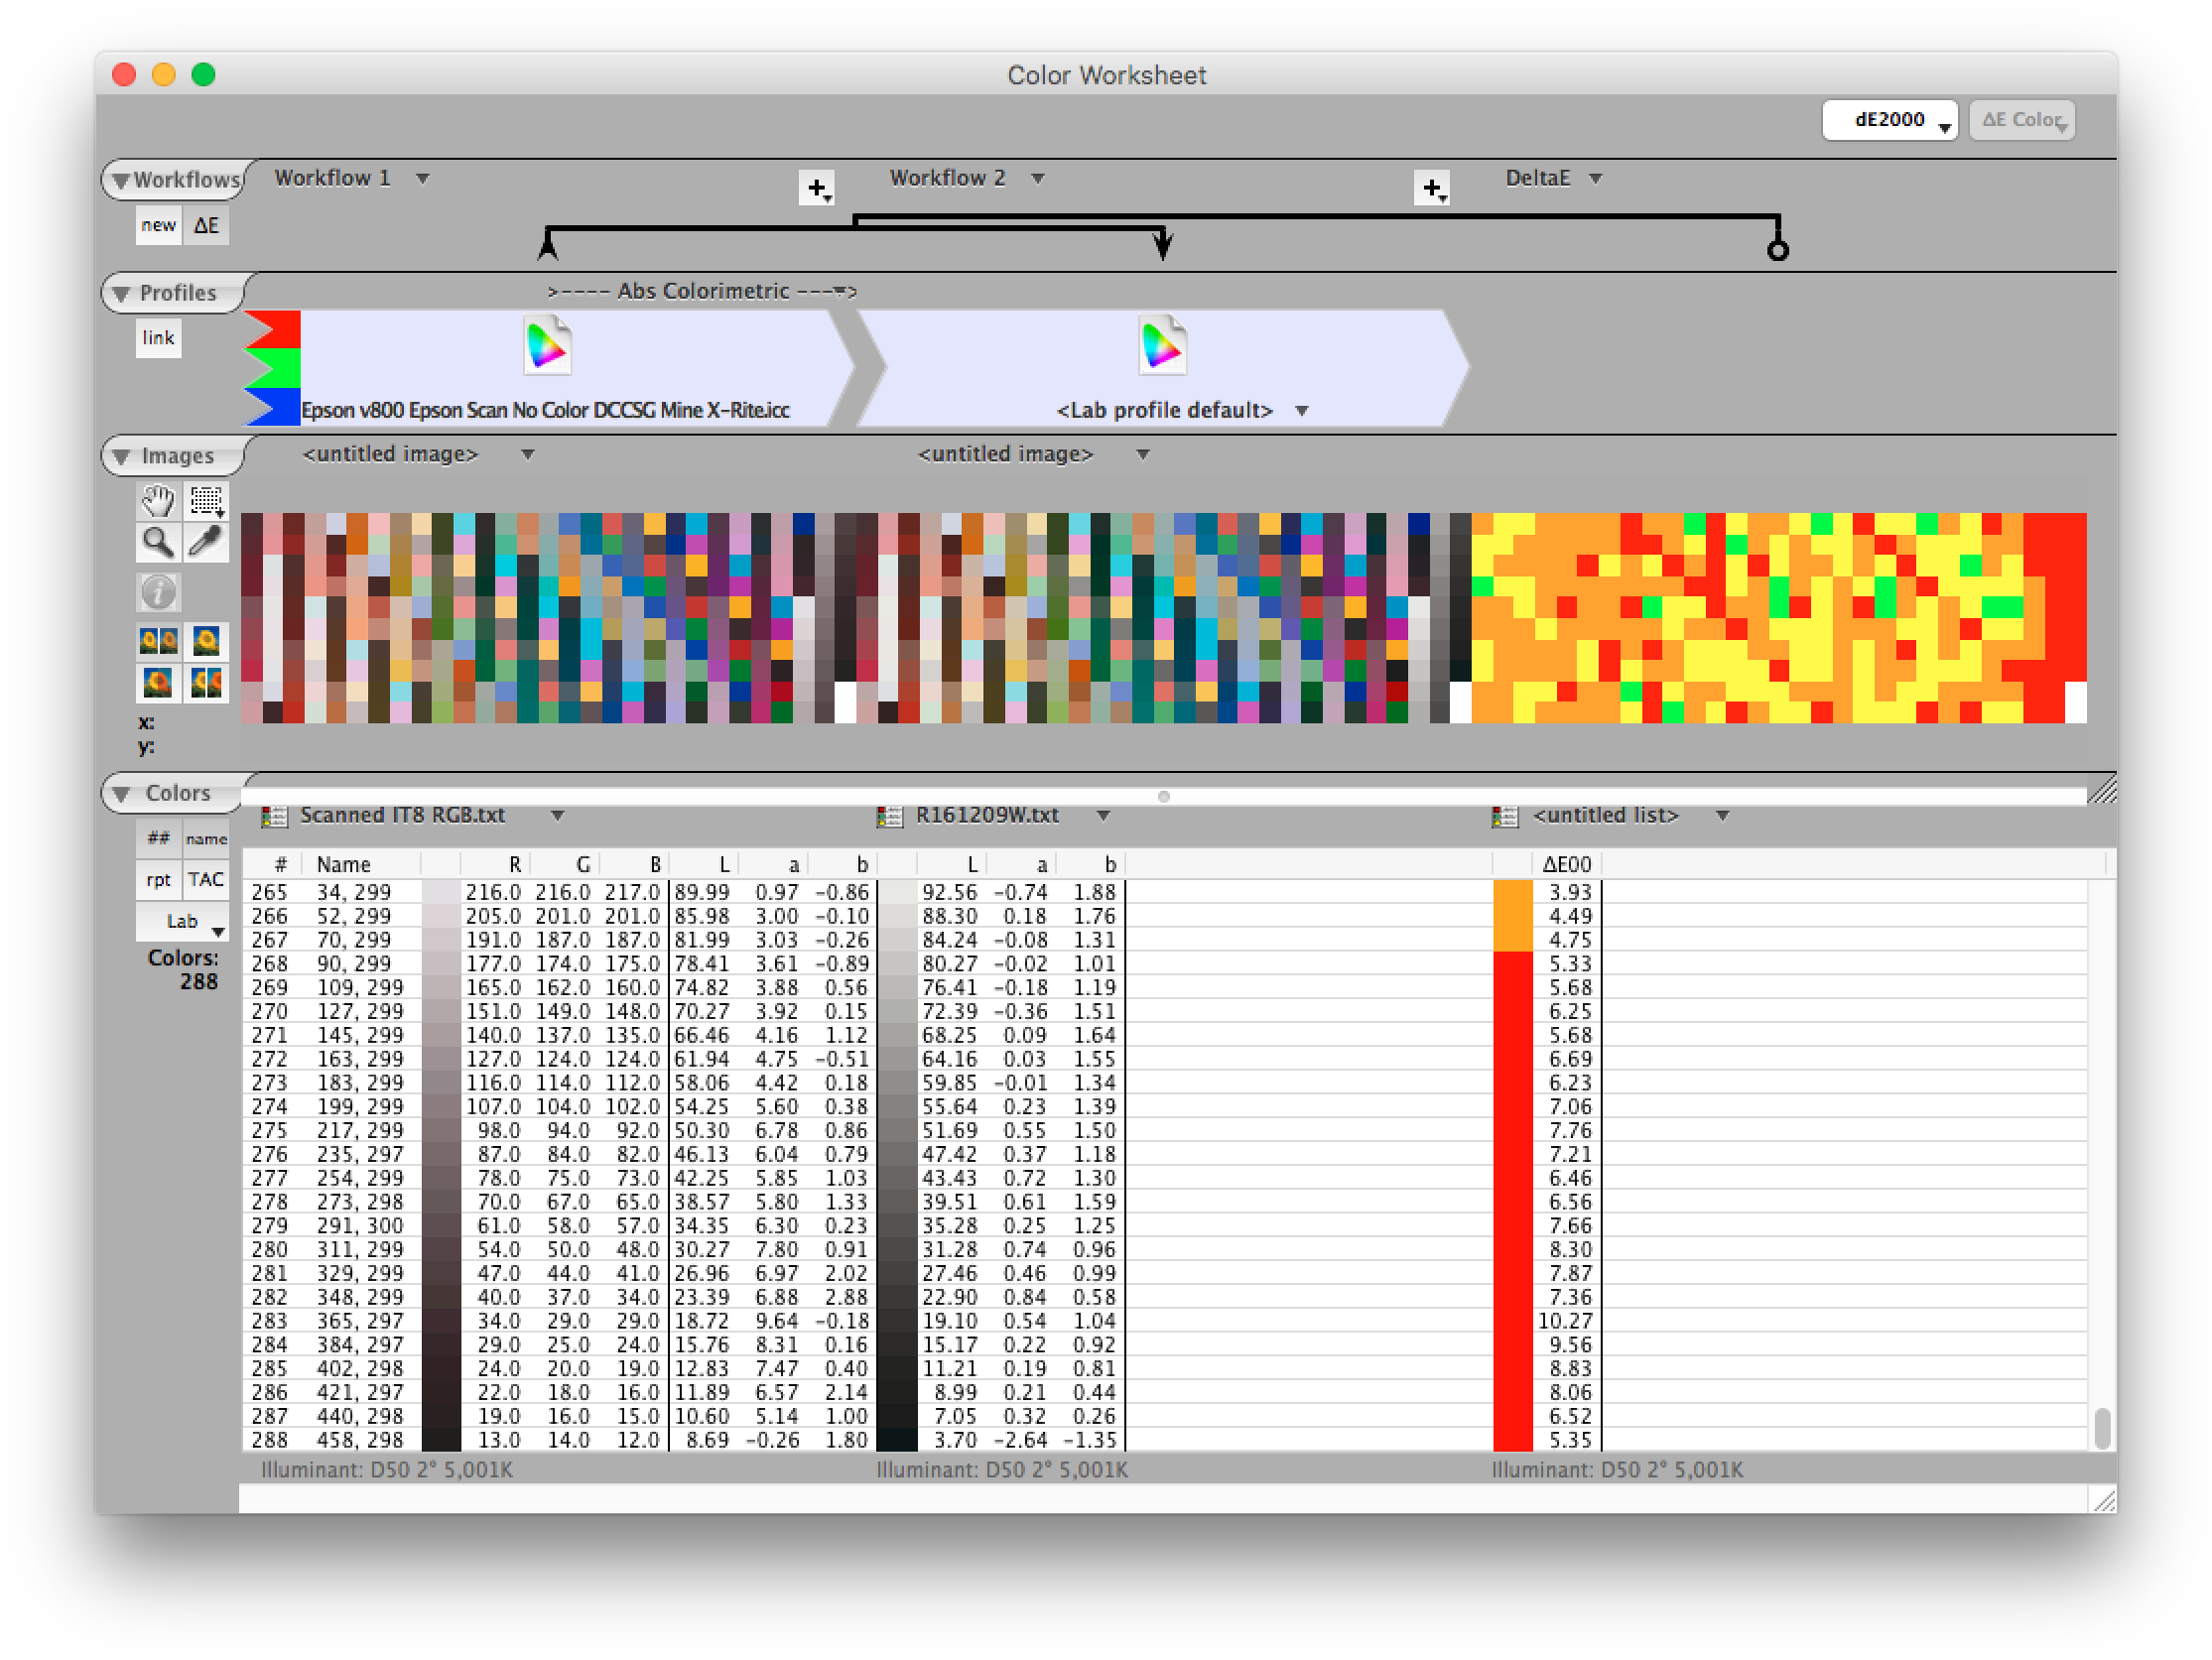The width and height of the screenshot is (2212, 1660).
Task: Click the red ΔE00 swatch for row 288
Action: tap(1512, 1440)
